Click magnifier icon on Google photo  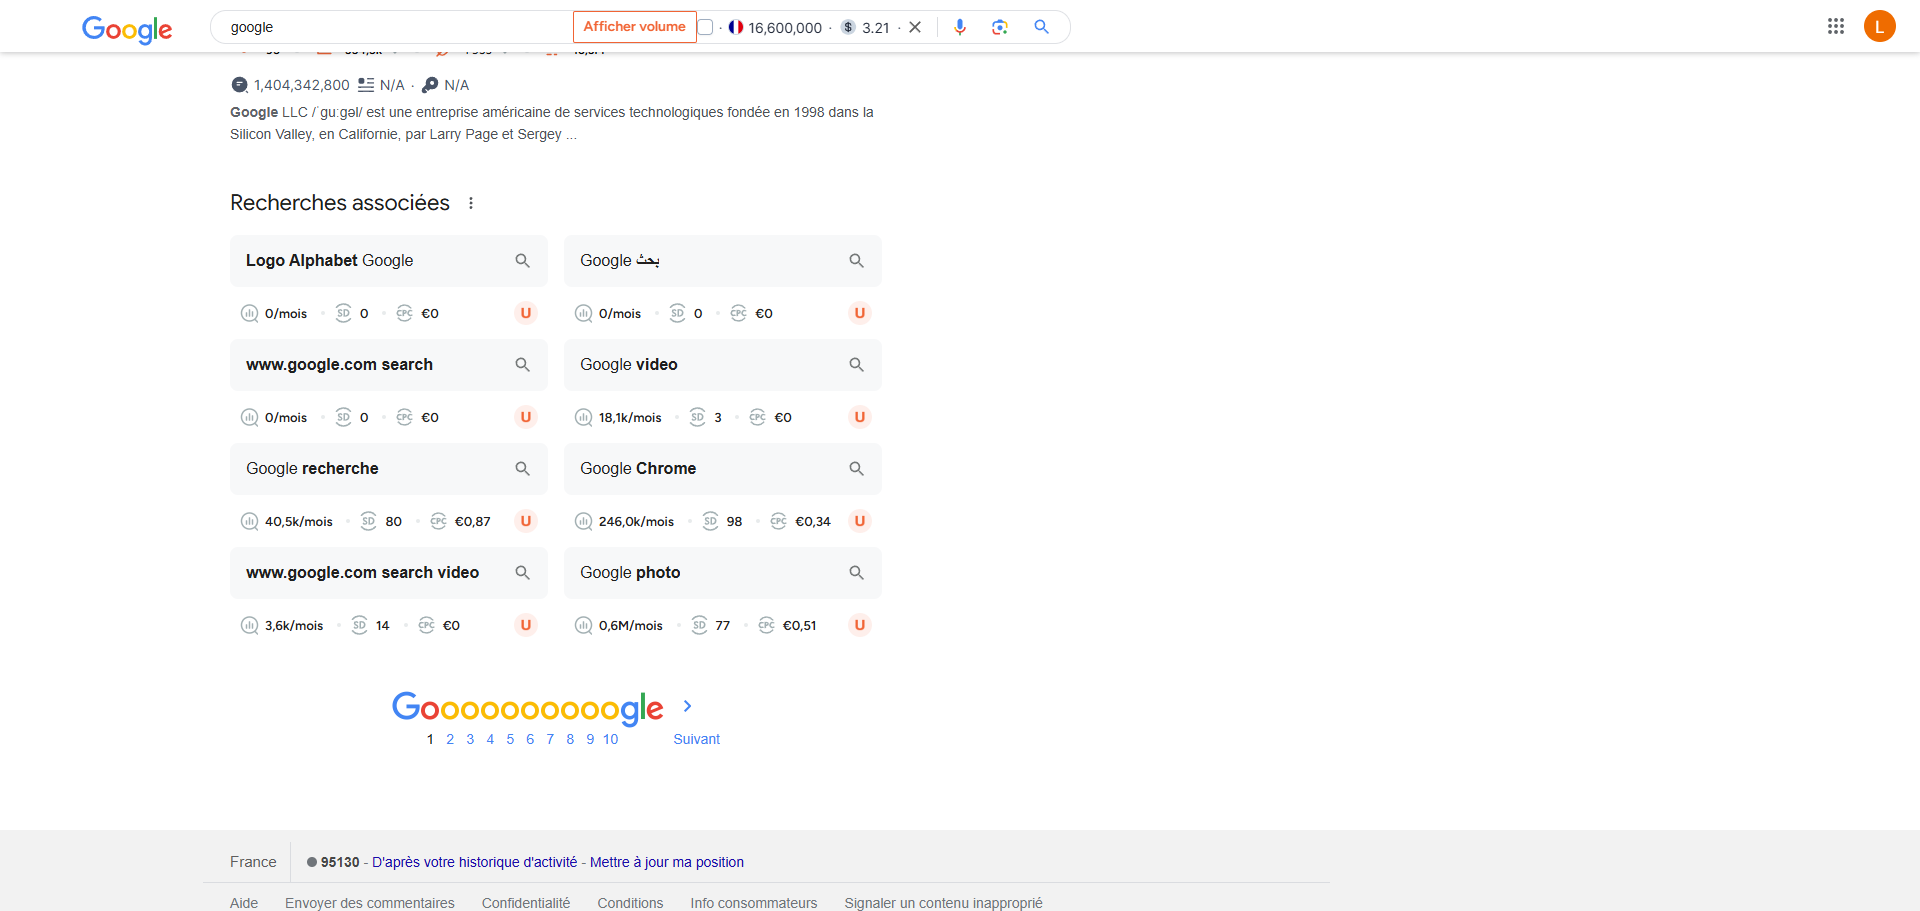click(856, 572)
